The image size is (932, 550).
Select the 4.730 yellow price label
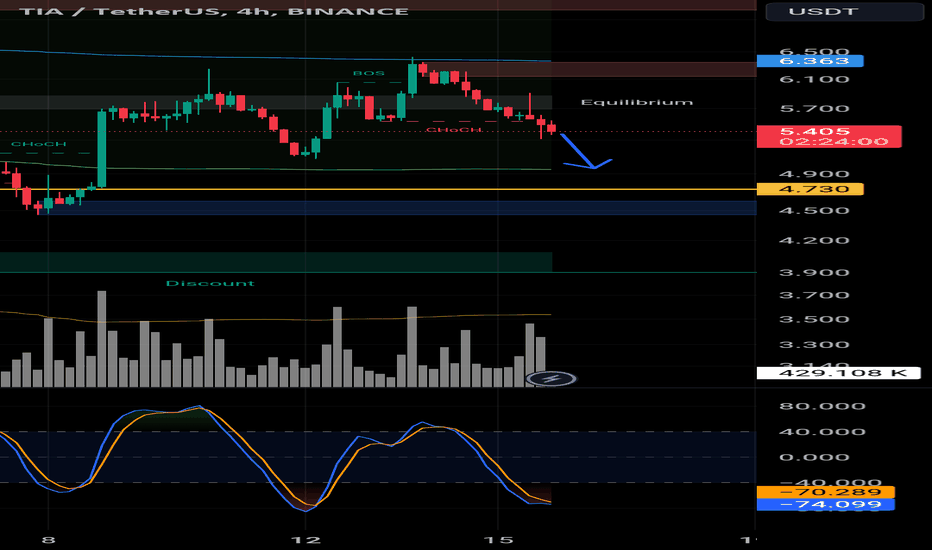(x=810, y=189)
